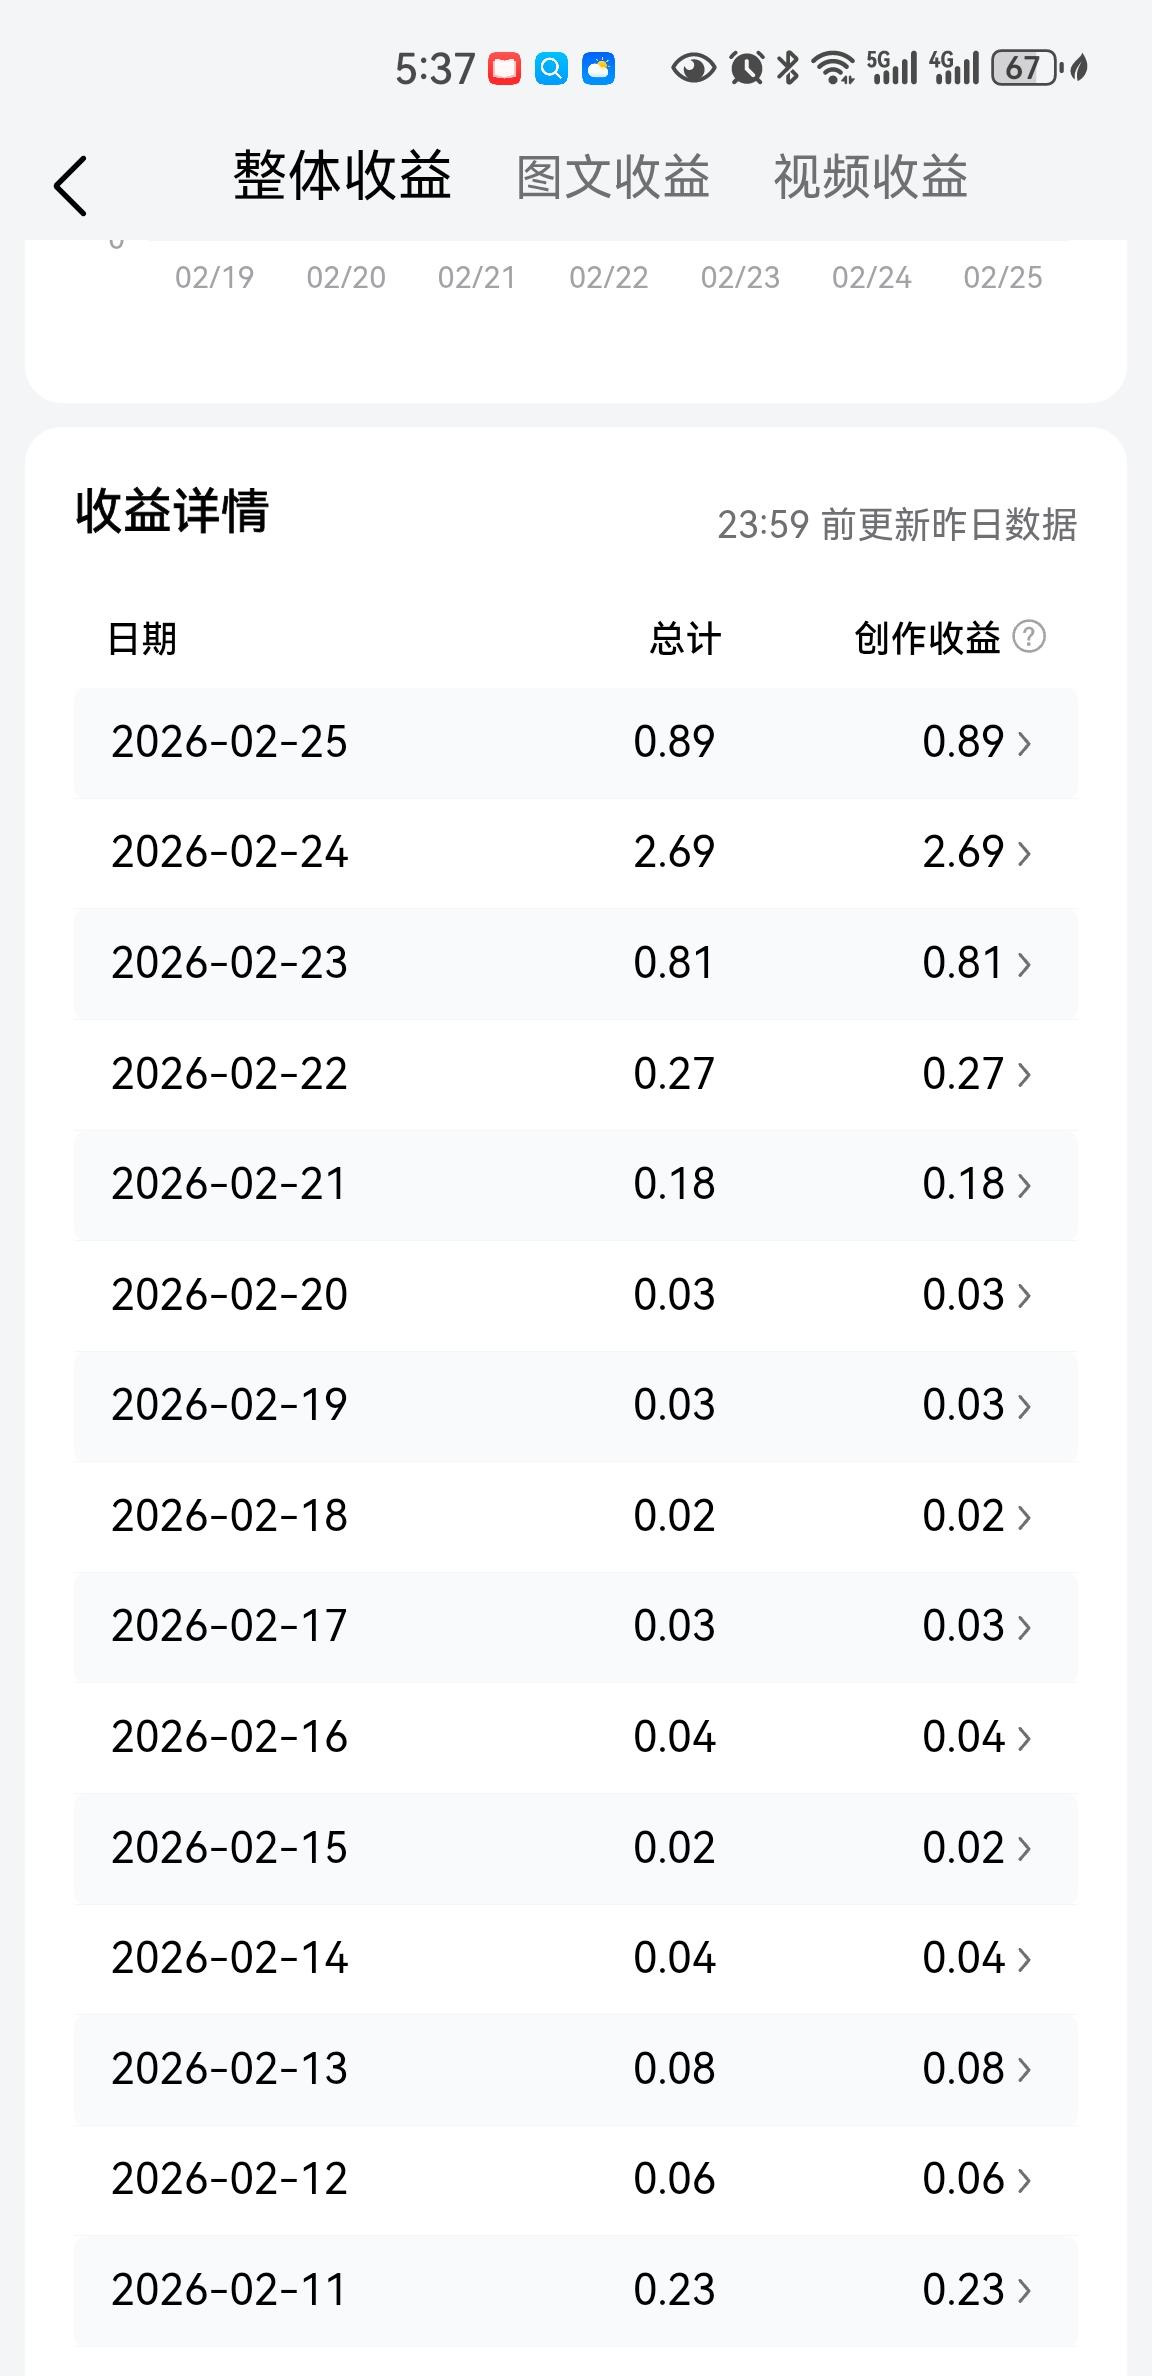The width and height of the screenshot is (1152, 2376).
Task: Open the chevron on the 2026-02-13 row
Action: click(x=1024, y=2069)
